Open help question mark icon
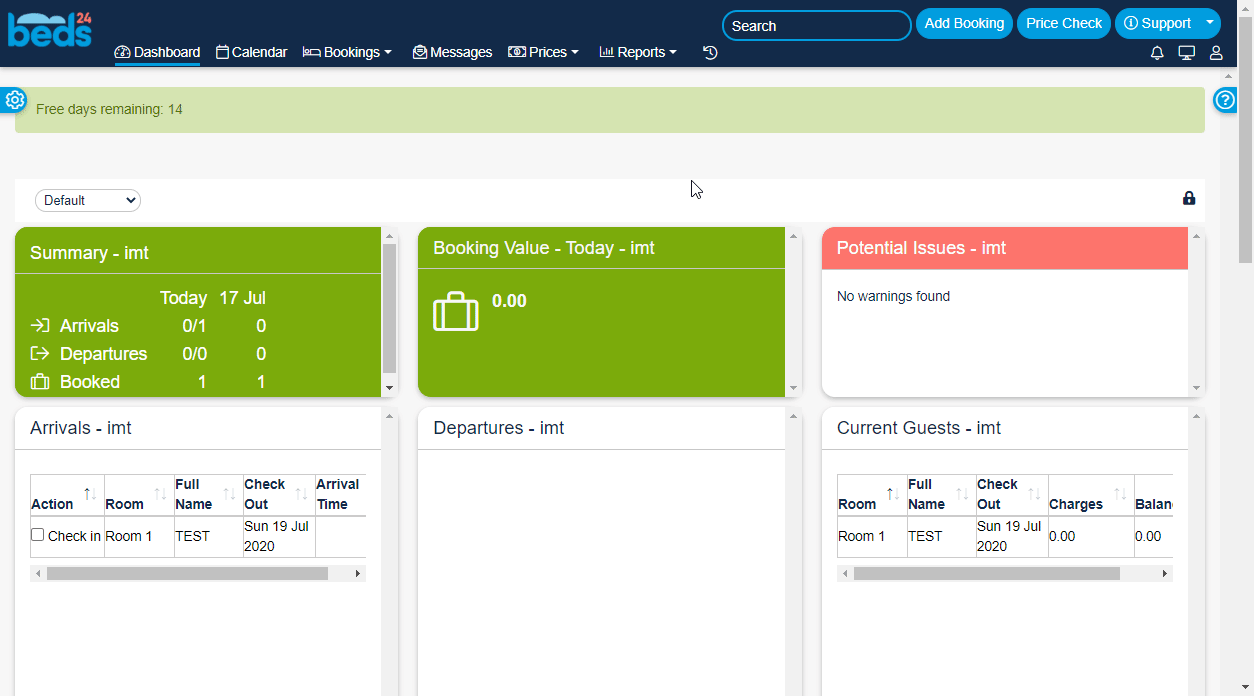This screenshot has width=1254, height=696. [x=1226, y=100]
